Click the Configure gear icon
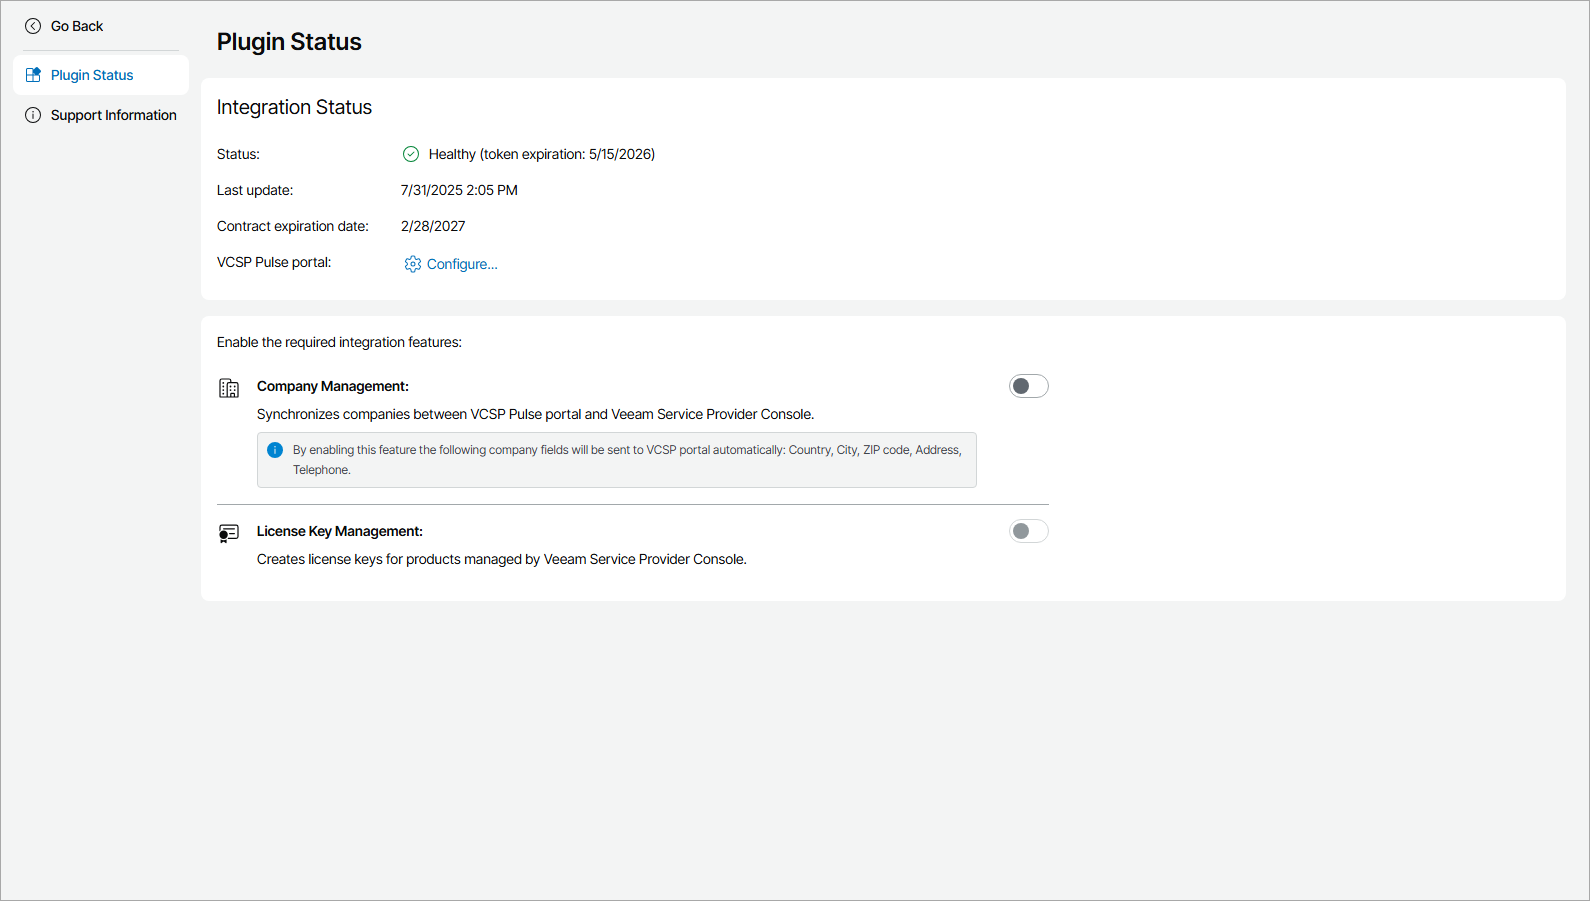1590x901 pixels. 413,264
